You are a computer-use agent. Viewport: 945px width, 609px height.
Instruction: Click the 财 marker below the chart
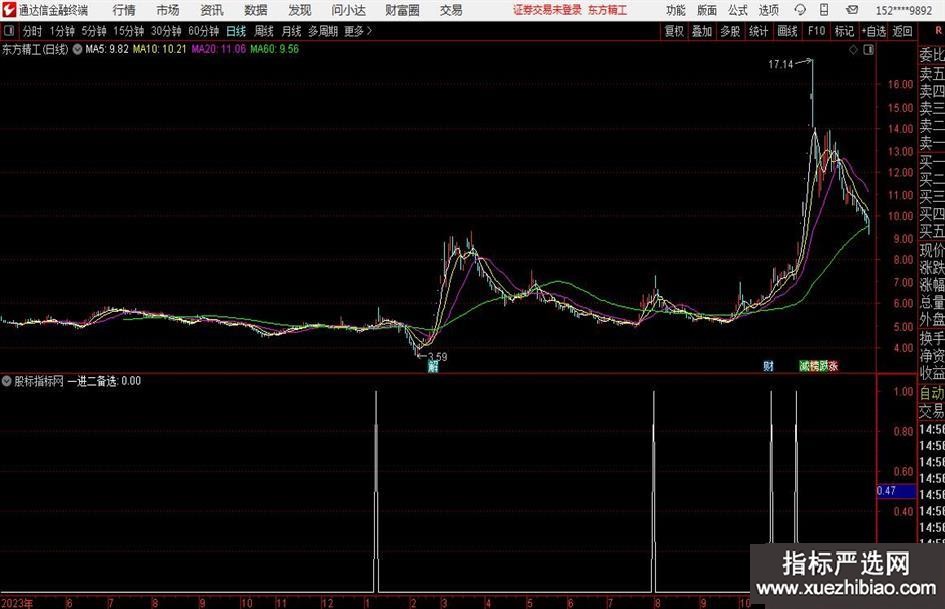click(x=768, y=366)
